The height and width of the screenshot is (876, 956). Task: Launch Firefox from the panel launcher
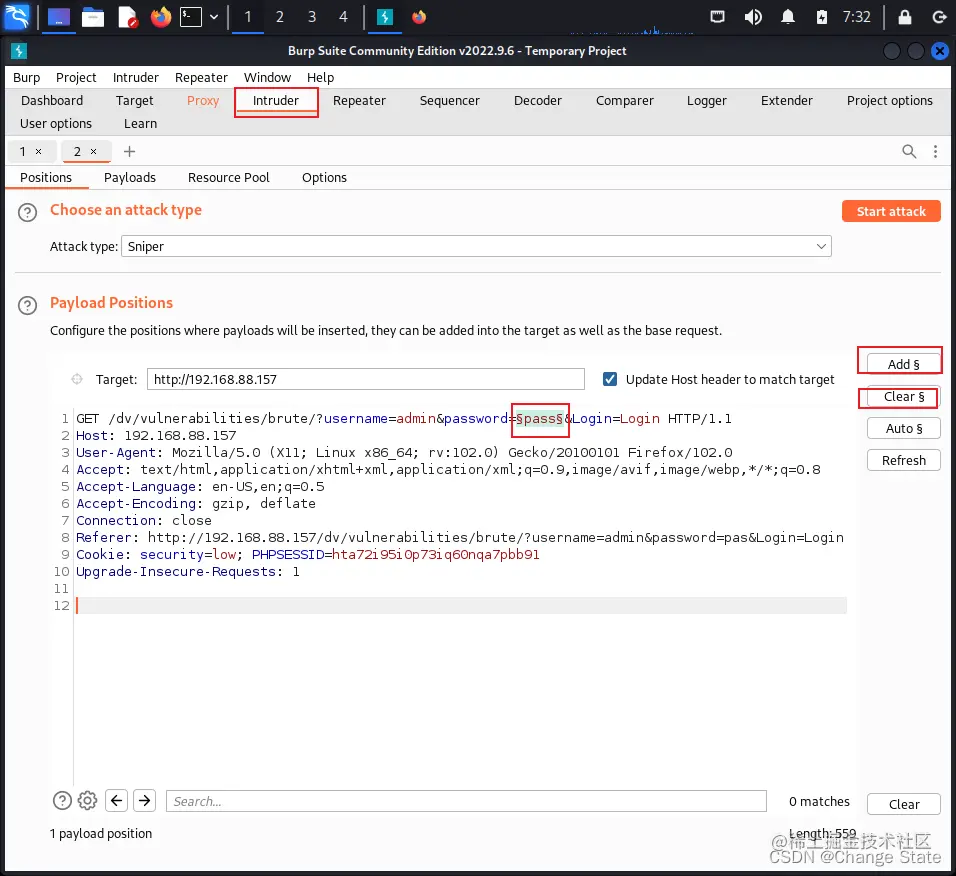pyautogui.click(x=161, y=17)
